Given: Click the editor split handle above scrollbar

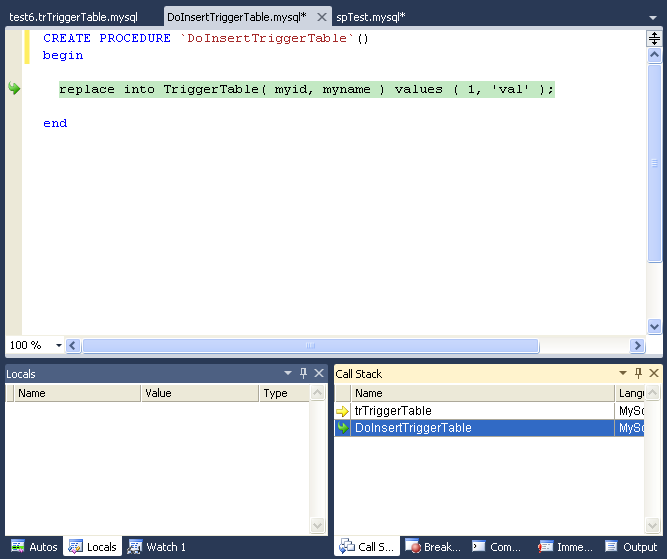Looking at the screenshot, I should point(654,39).
